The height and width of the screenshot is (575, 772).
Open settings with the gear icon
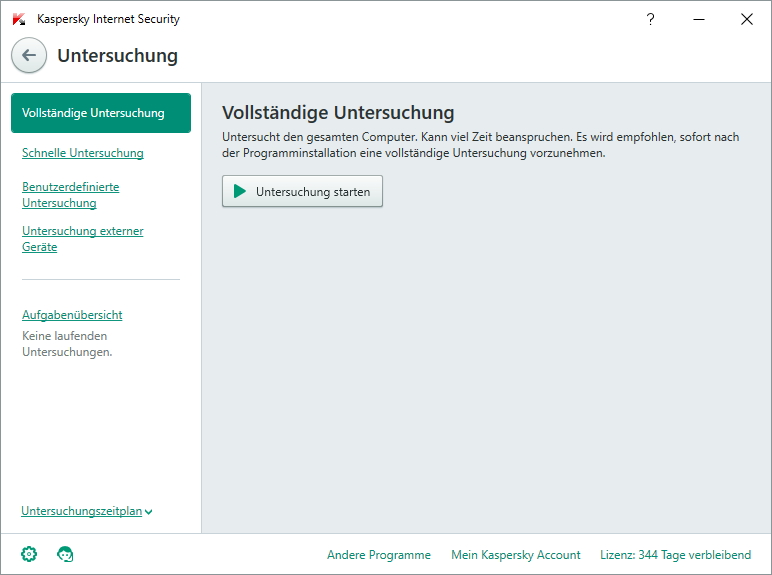[x=29, y=554]
